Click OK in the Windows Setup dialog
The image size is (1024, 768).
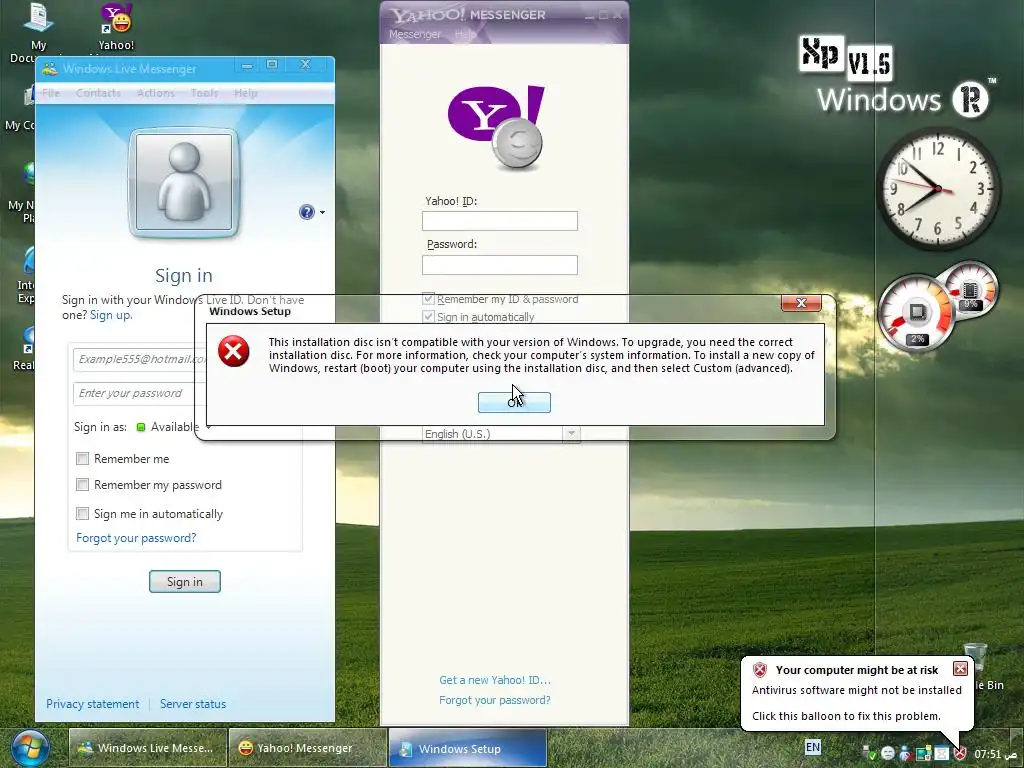(x=514, y=402)
